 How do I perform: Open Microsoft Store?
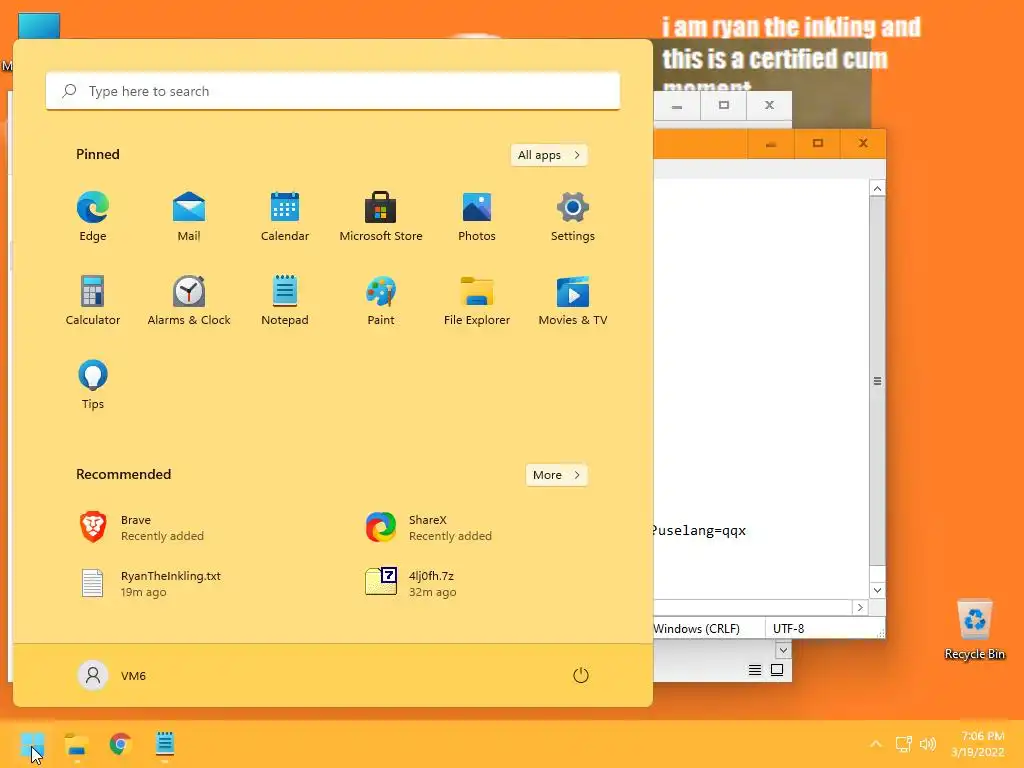coord(381,217)
